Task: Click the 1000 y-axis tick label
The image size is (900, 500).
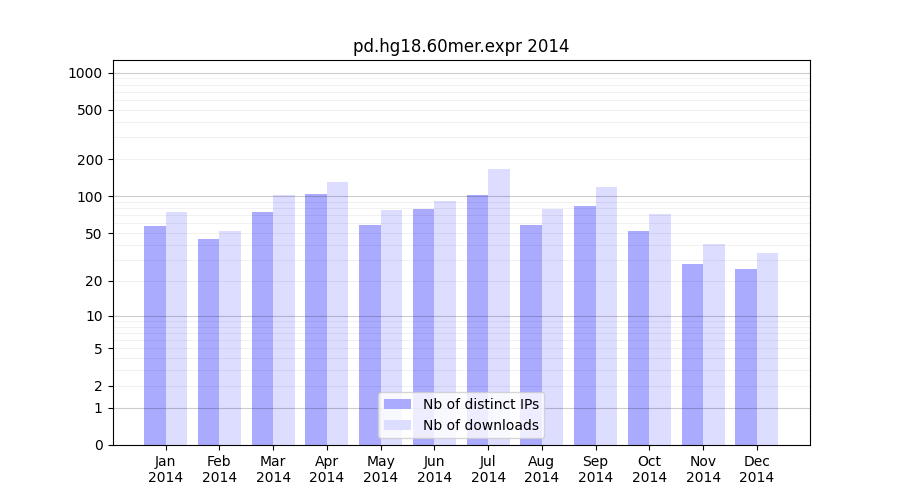Action: point(85,73)
